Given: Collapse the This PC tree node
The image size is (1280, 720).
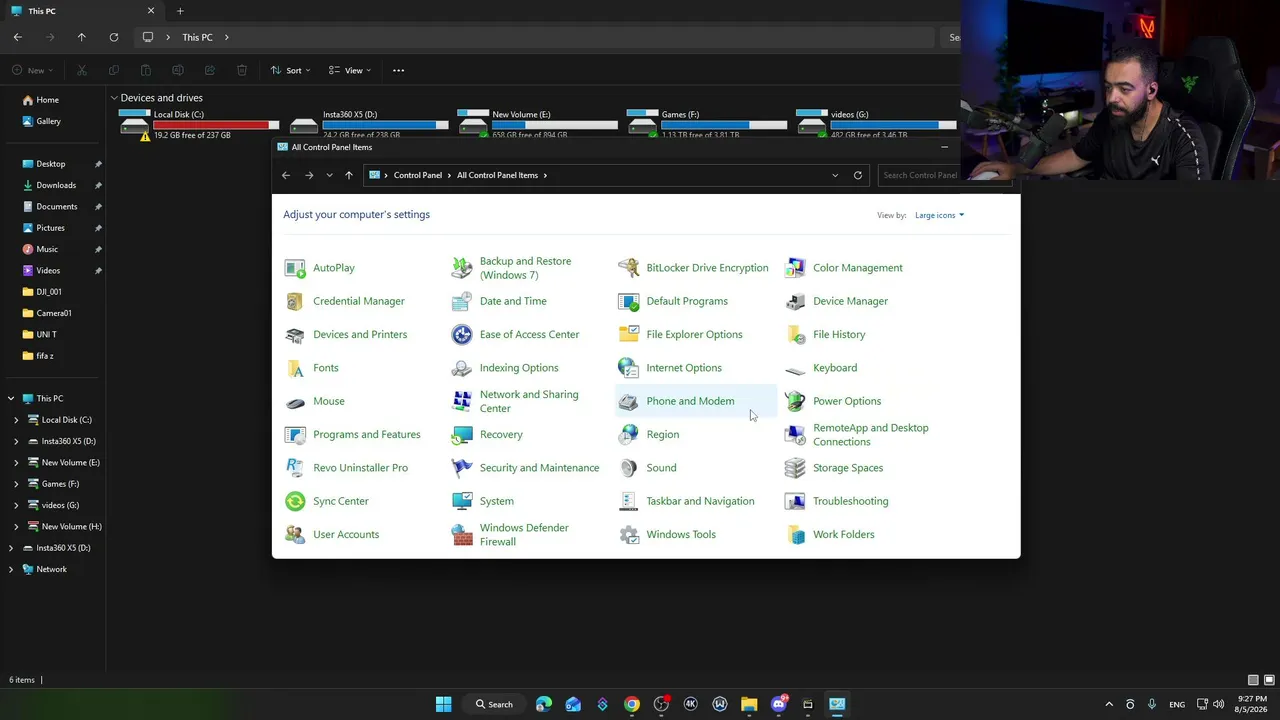Looking at the screenshot, I should [11, 398].
